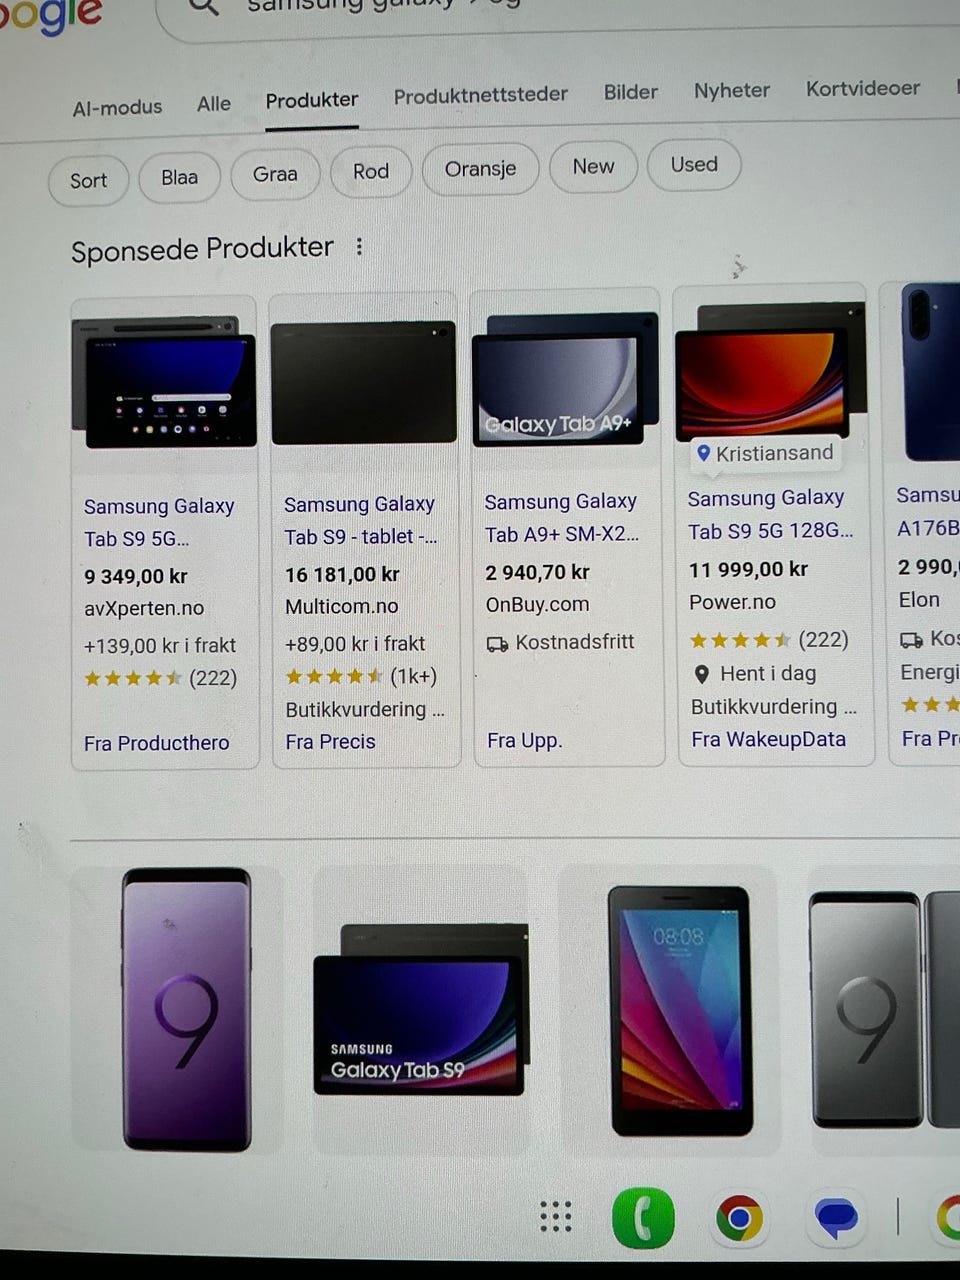Image resolution: width=960 pixels, height=1280 pixels.
Task: Click the Google search input field
Action: pyautogui.click(x=560, y=12)
